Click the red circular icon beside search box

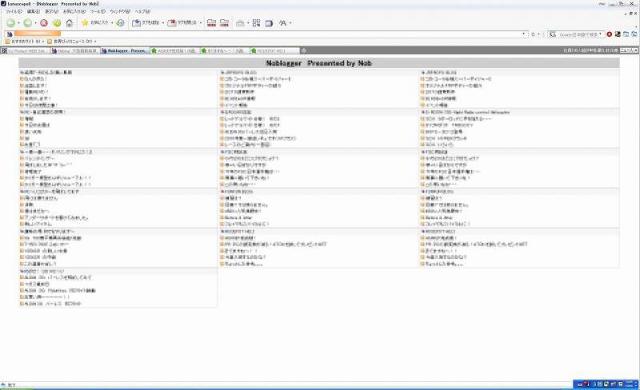[x=609, y=34]
